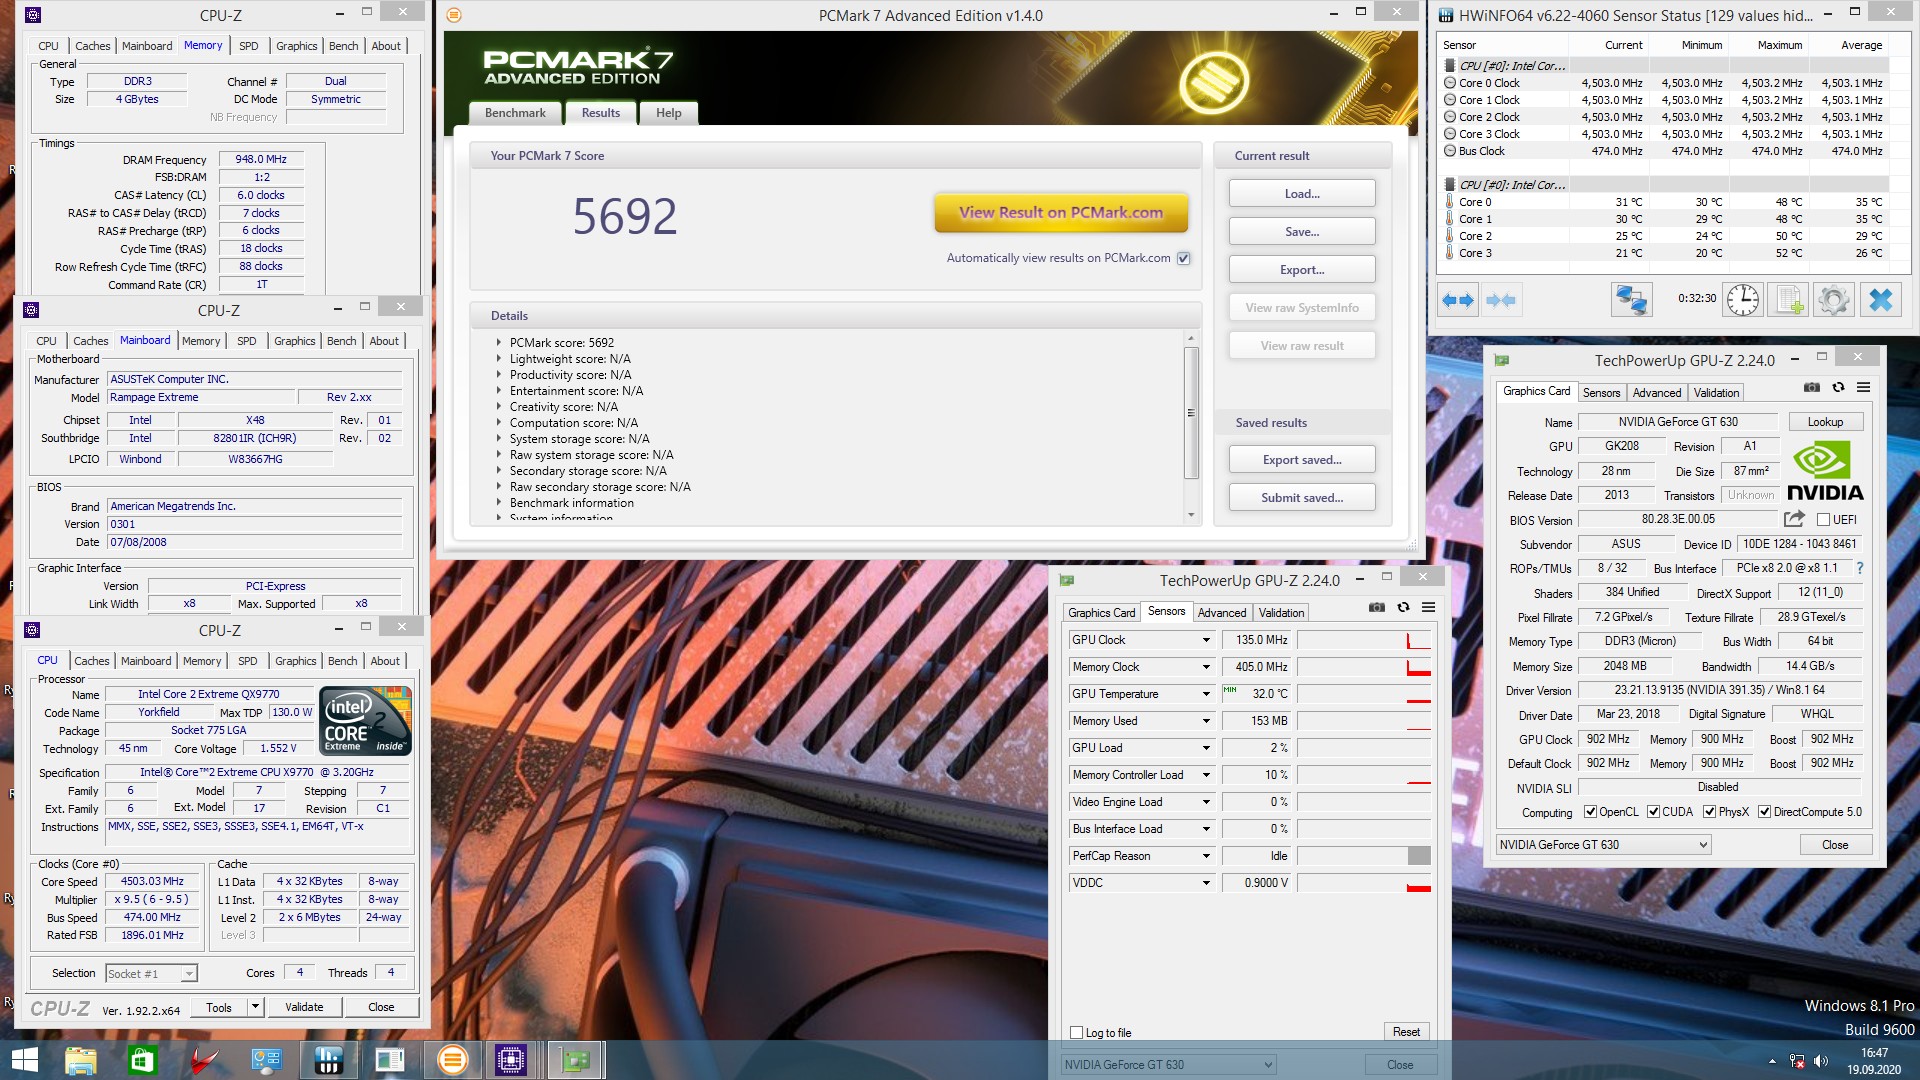Click the camera icon in GPU-Z Sensors window
This screenshot has height=1080, width=1920.
[1377, 607]
